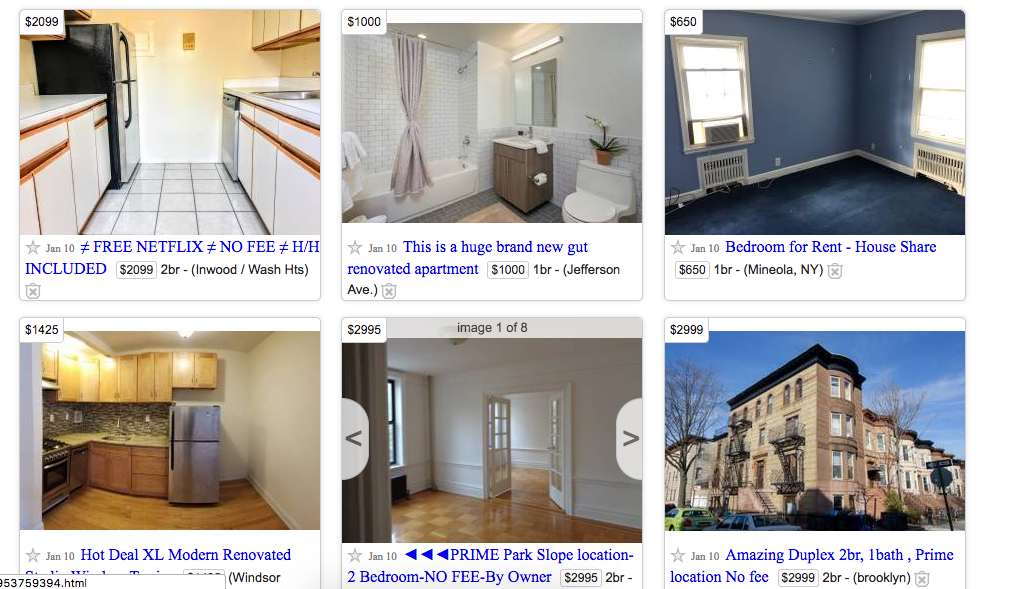The width and height of the screenshot is (1024, 589).
Task: Open the $1425 kitchen listing photo
Action: [170, 430]
